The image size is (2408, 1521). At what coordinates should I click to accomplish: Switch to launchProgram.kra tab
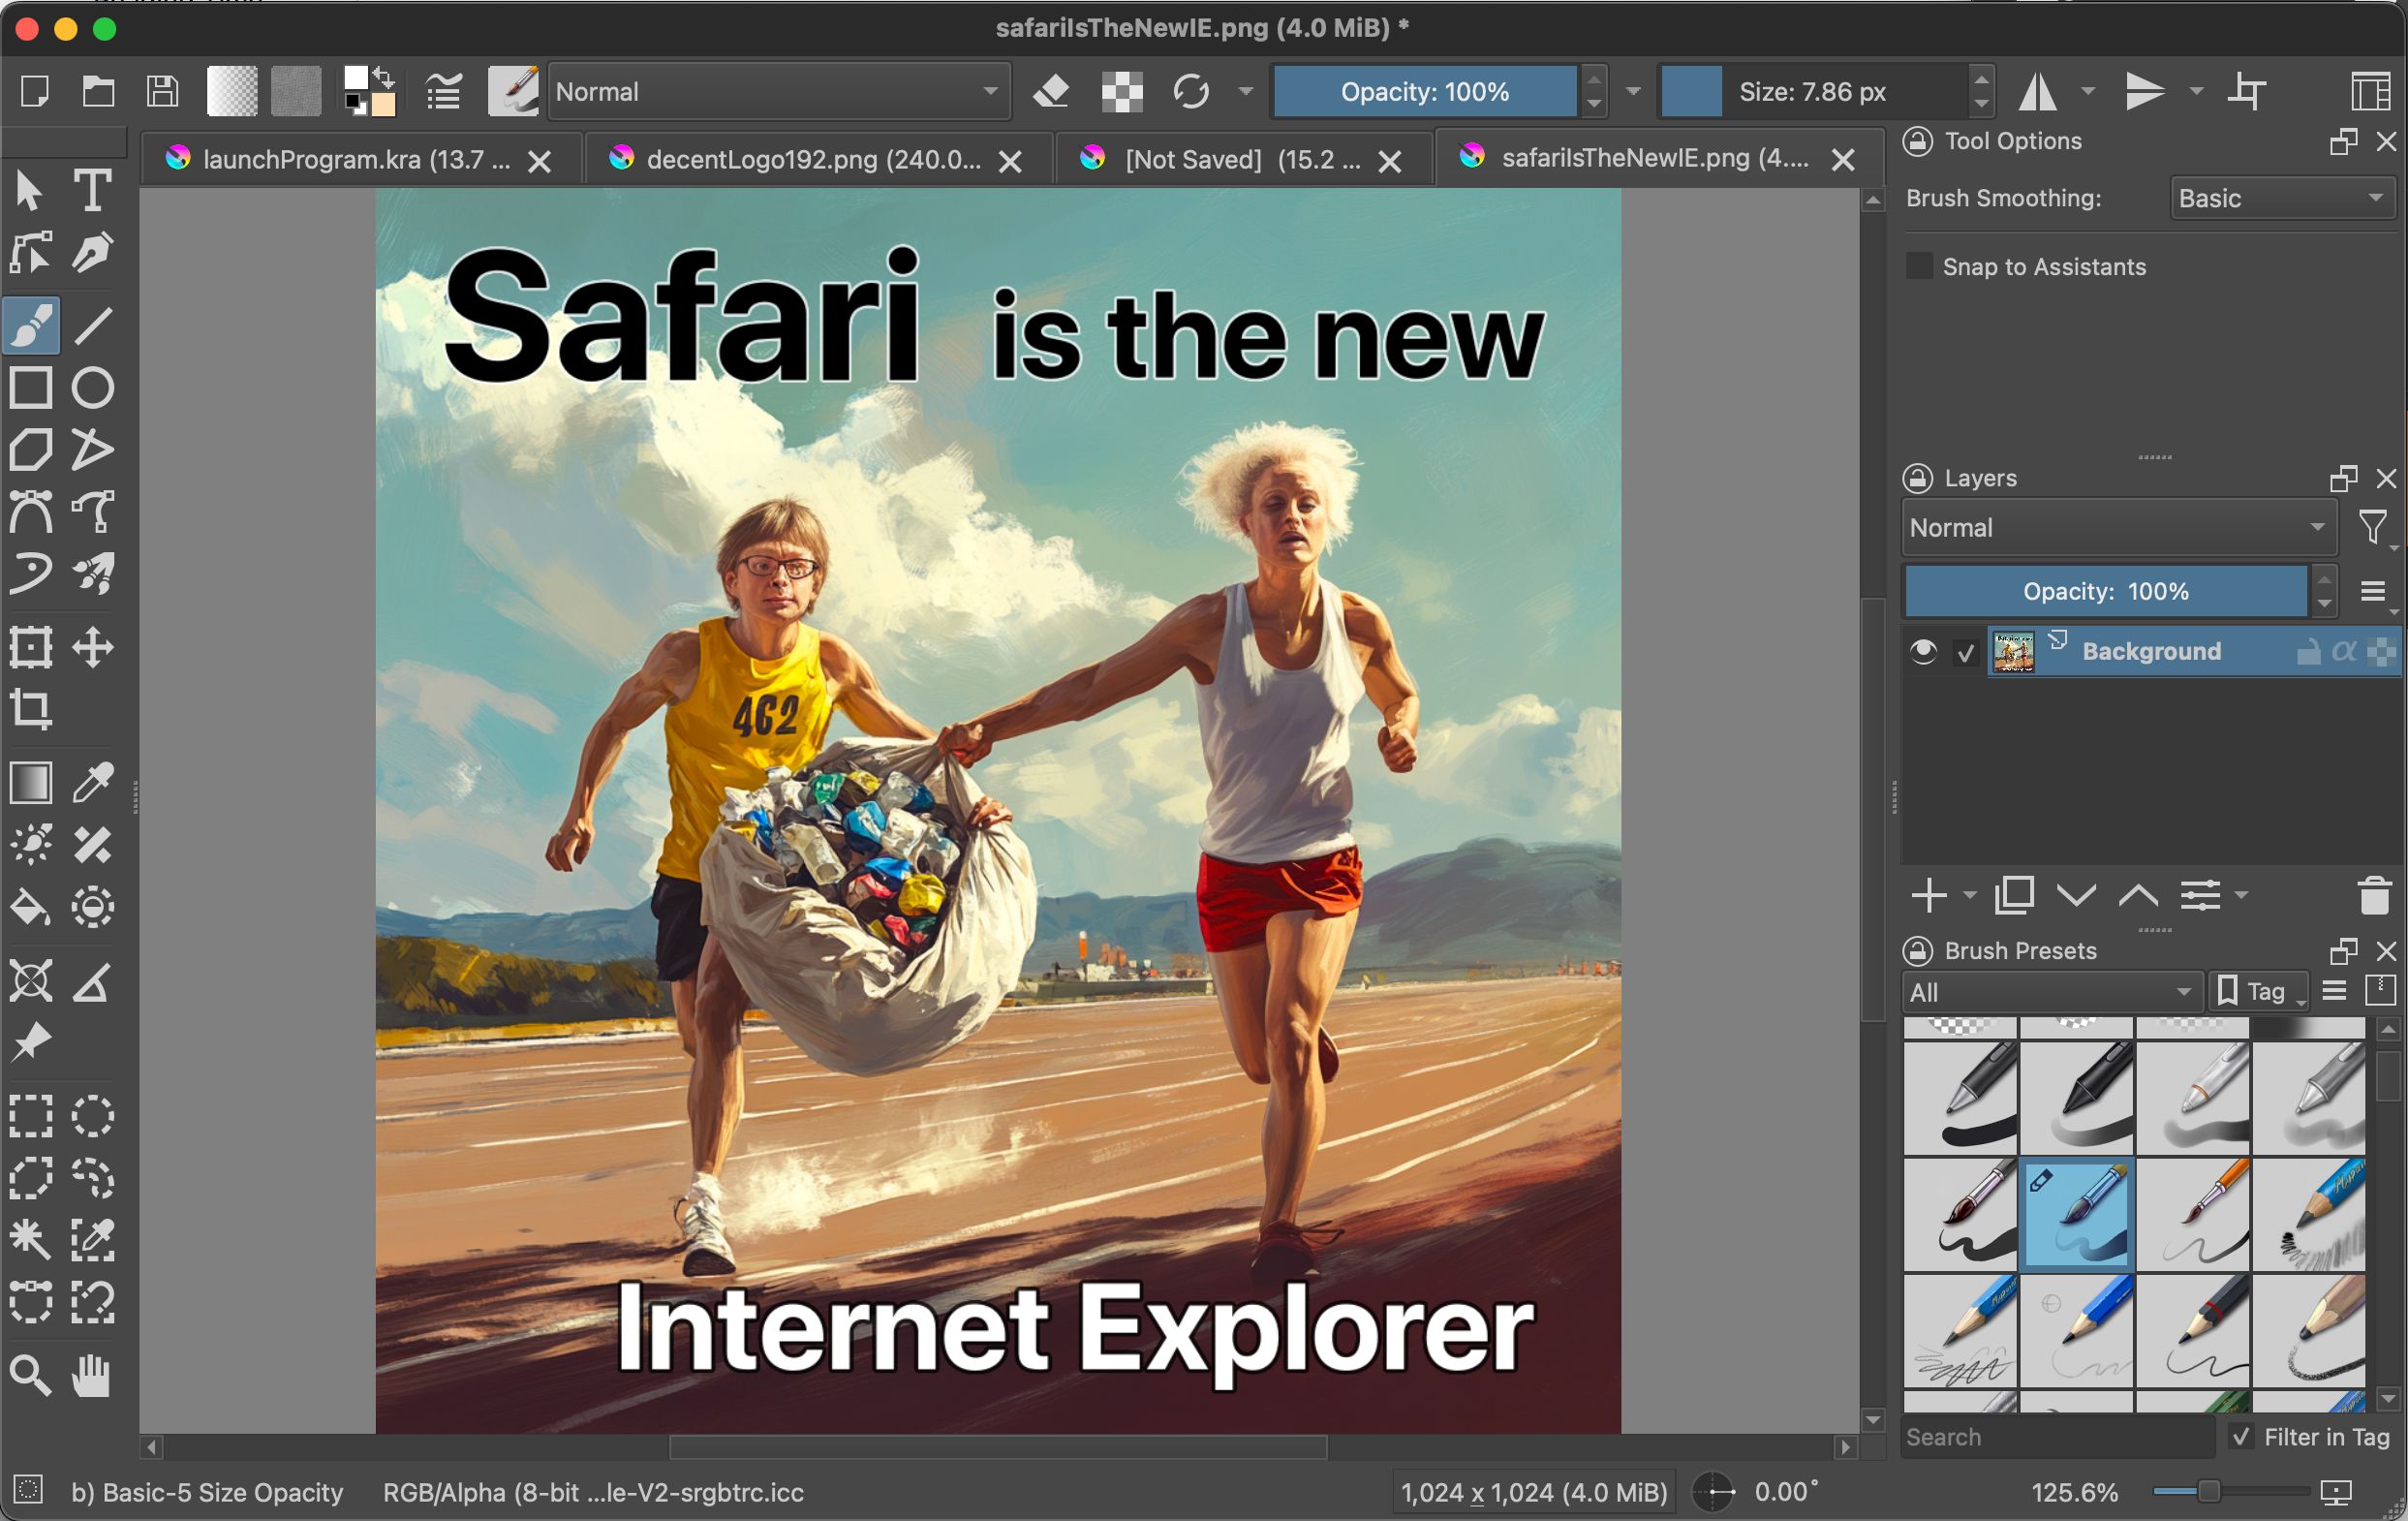point(358,160)
